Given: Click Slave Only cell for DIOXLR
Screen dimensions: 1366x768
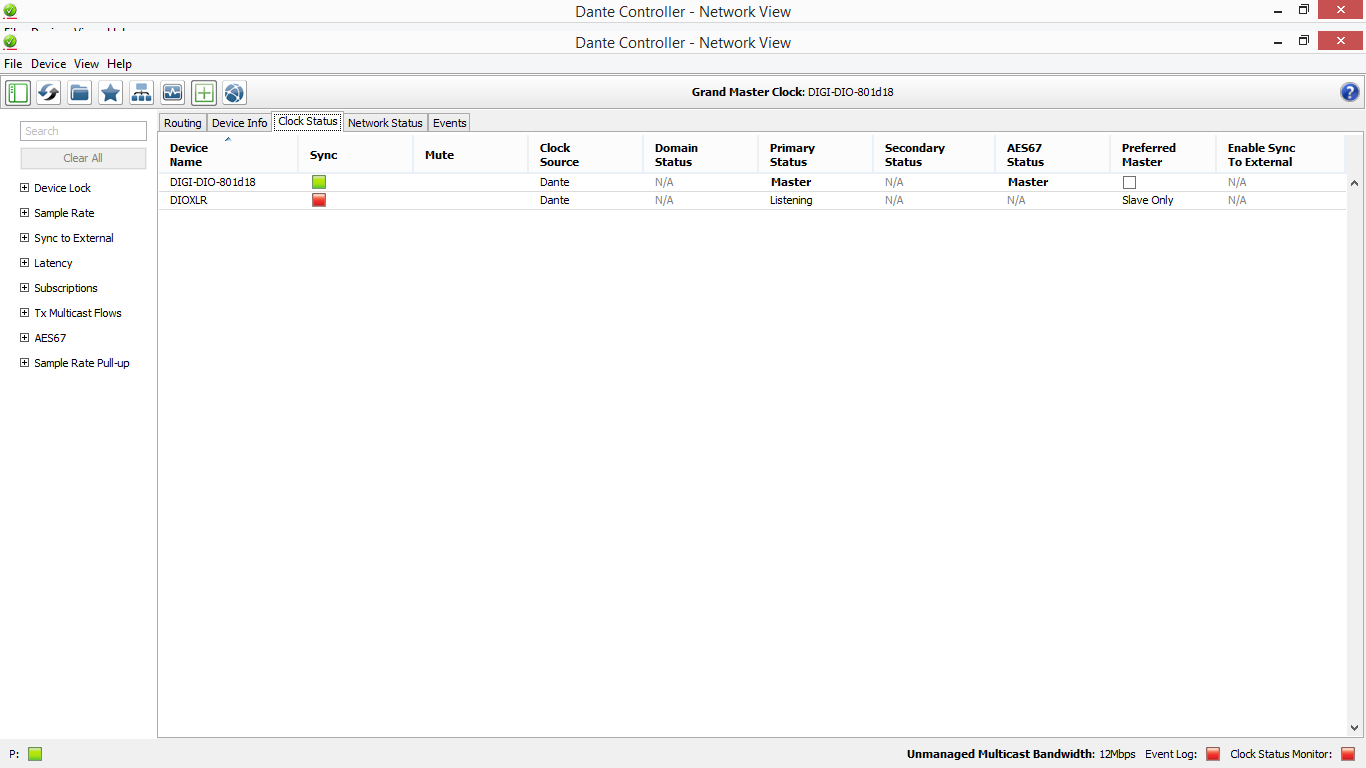Looking at the screenshot, I should [1148, 200].
